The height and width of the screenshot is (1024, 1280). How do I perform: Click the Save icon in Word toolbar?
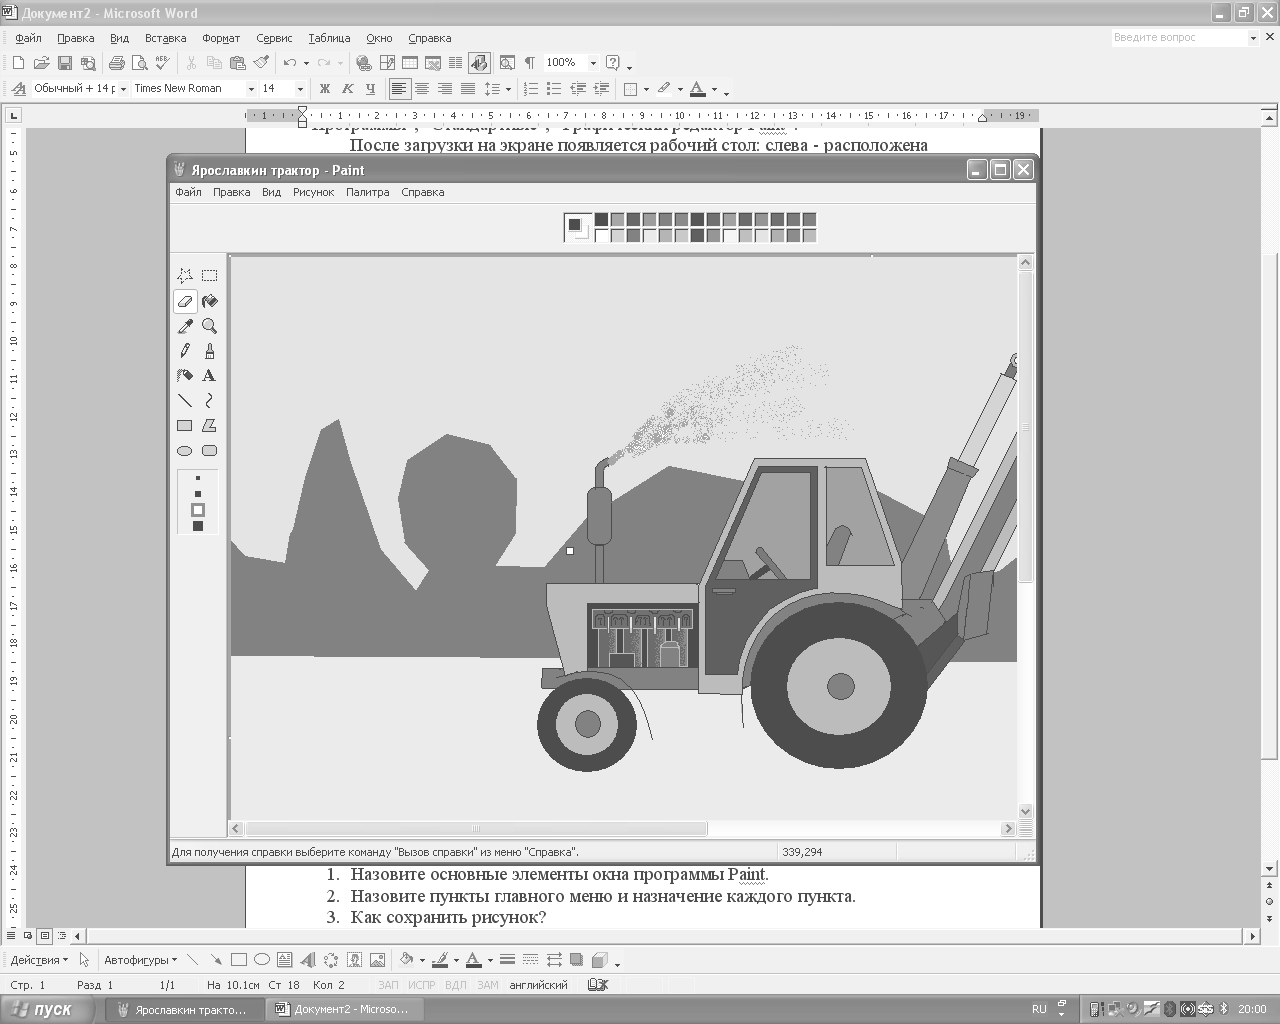pyautogui.click(x=64, y=63)
